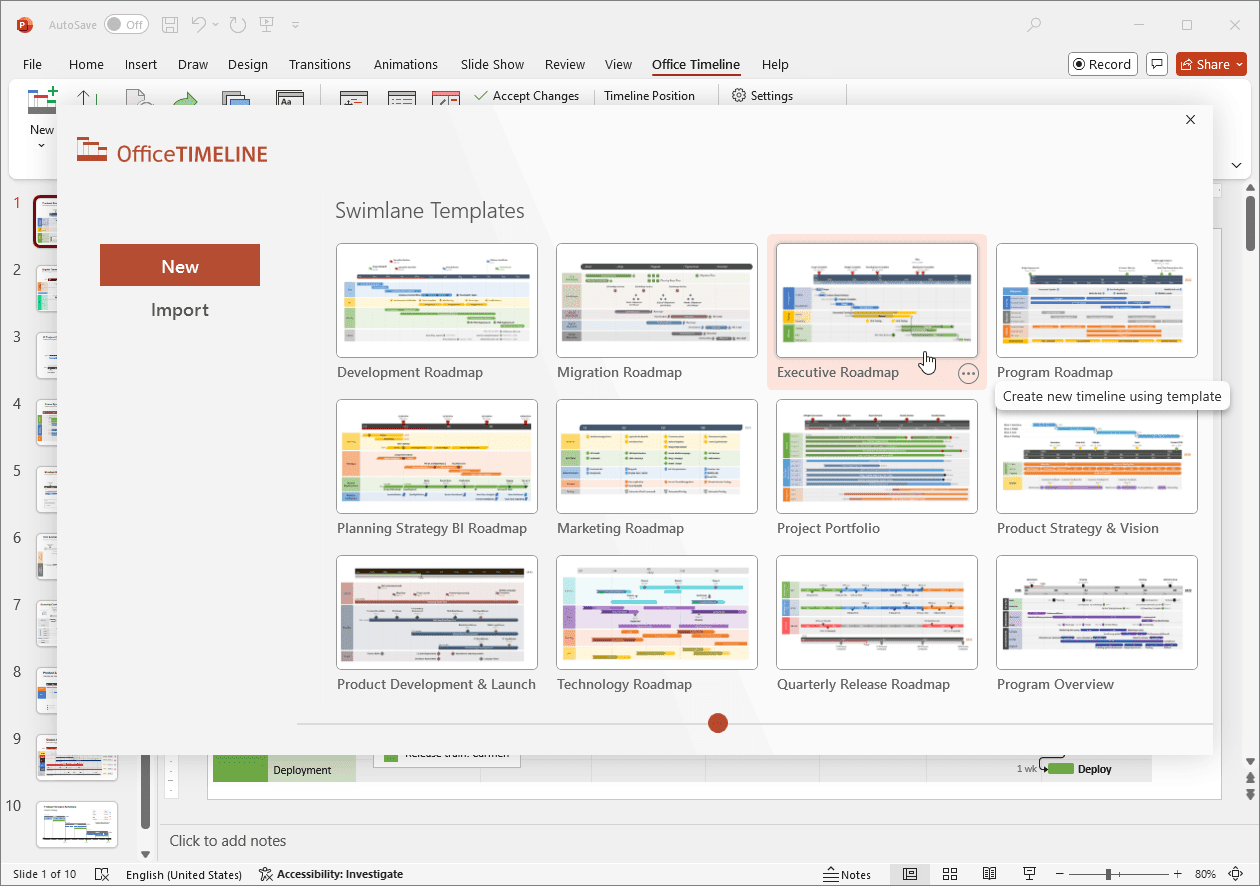Click the Notes button in status bar
Screen dimensions: 1260x886
pyautogui.click(x=846, y=874)
